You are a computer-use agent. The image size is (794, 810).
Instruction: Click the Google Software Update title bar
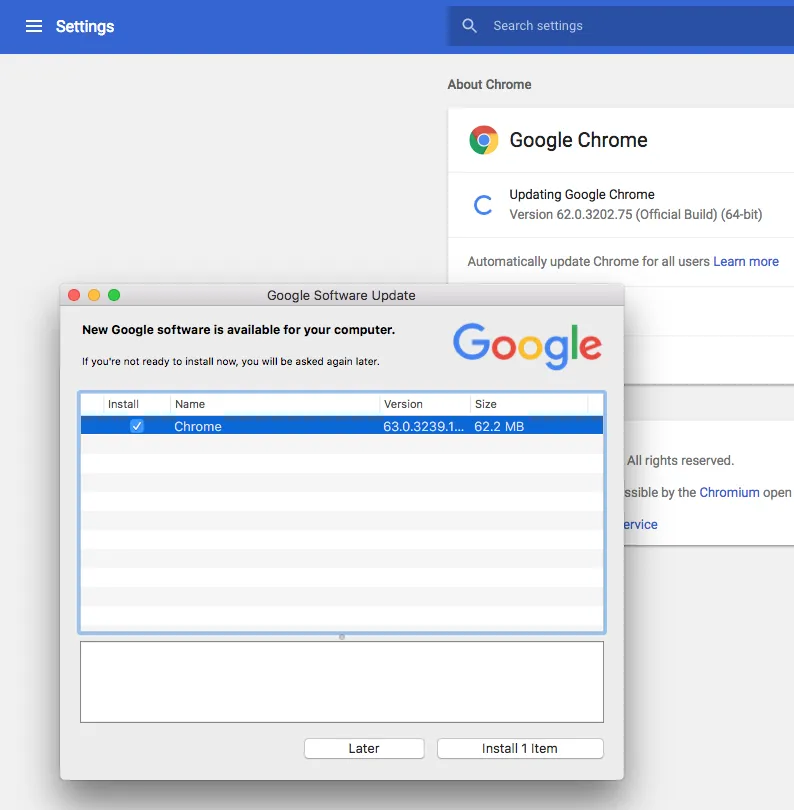coord(341,295)
